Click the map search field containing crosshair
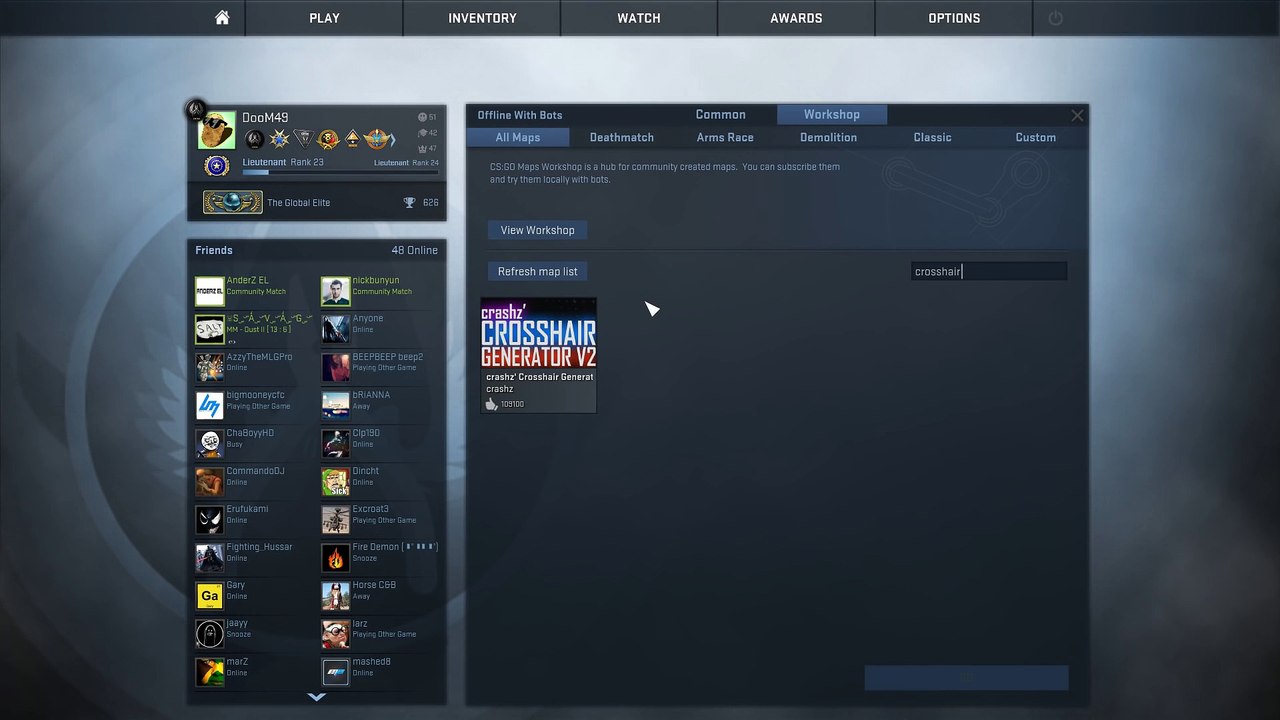 [989, 271]
